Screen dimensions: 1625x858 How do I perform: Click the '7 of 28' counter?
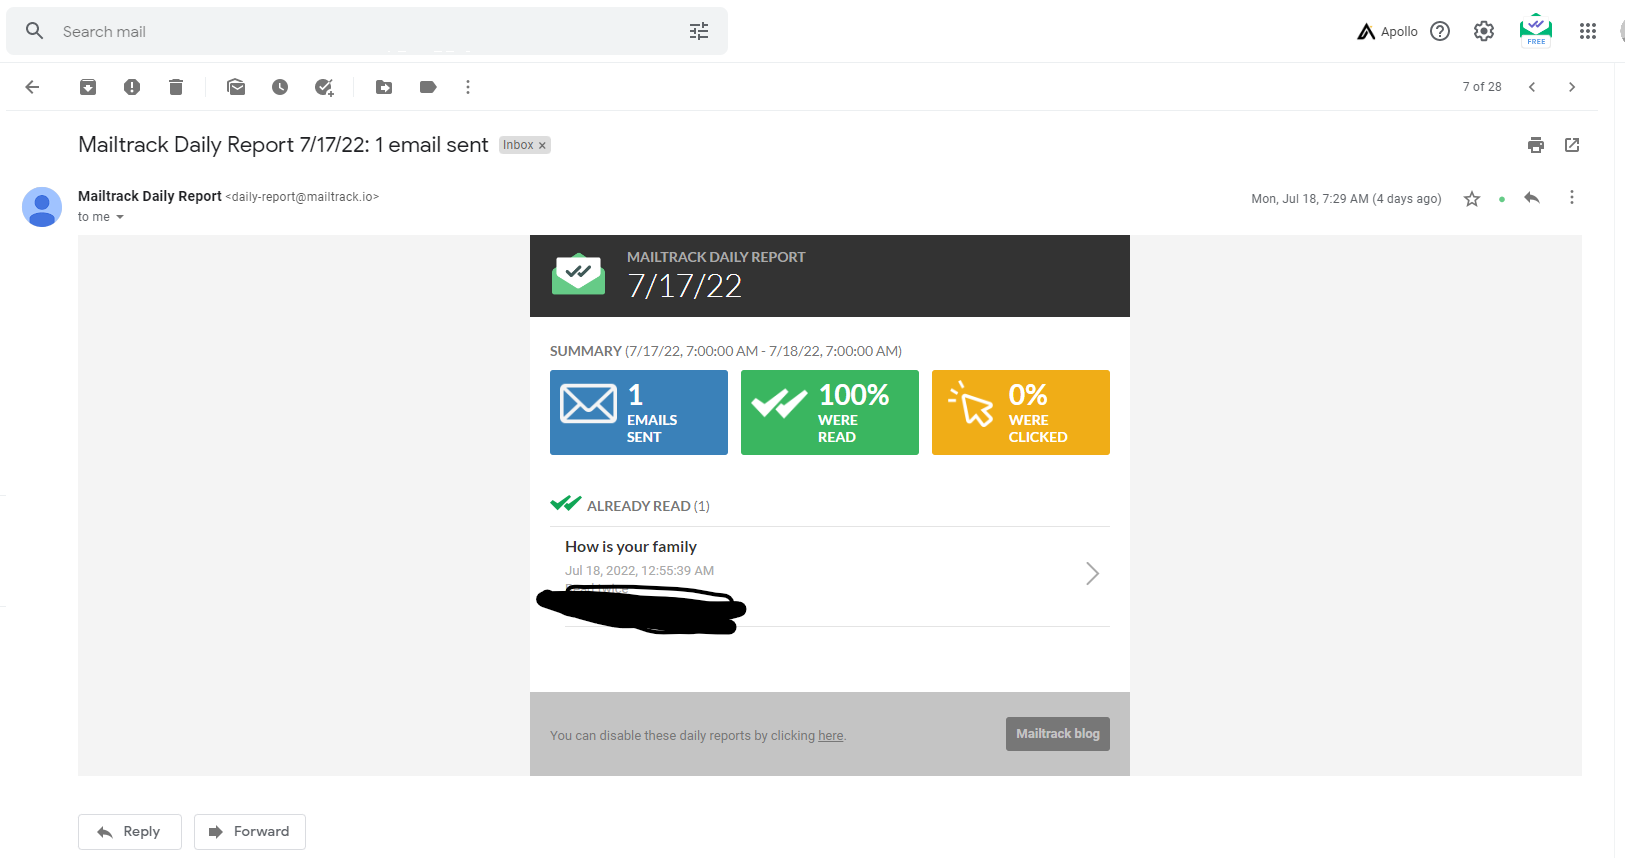coord(1482,87)
